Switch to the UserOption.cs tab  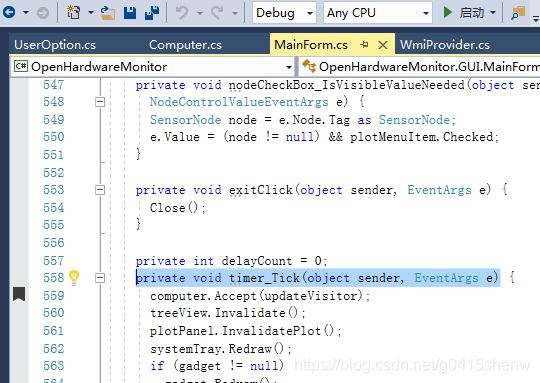tap(55, 45)
